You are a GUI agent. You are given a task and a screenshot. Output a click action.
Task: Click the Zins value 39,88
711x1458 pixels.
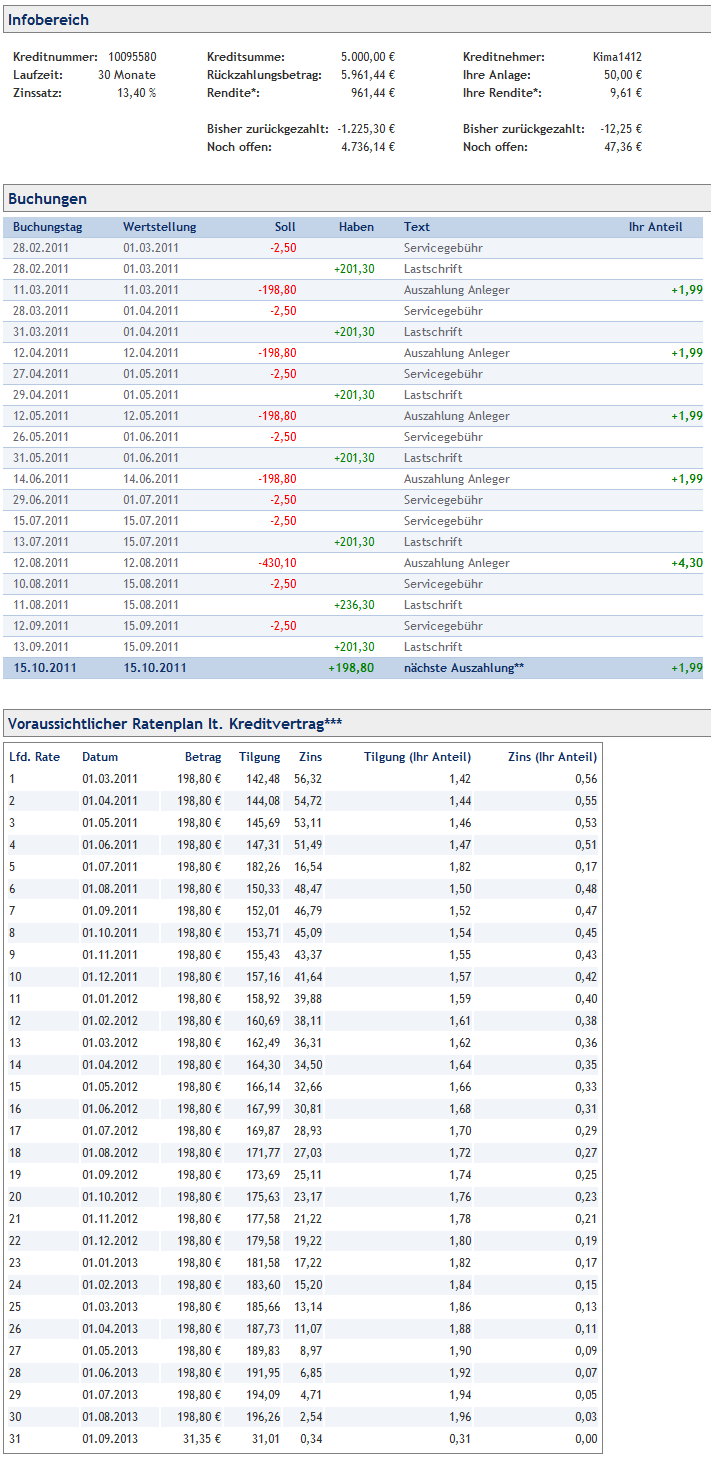(x=307, y=999)
